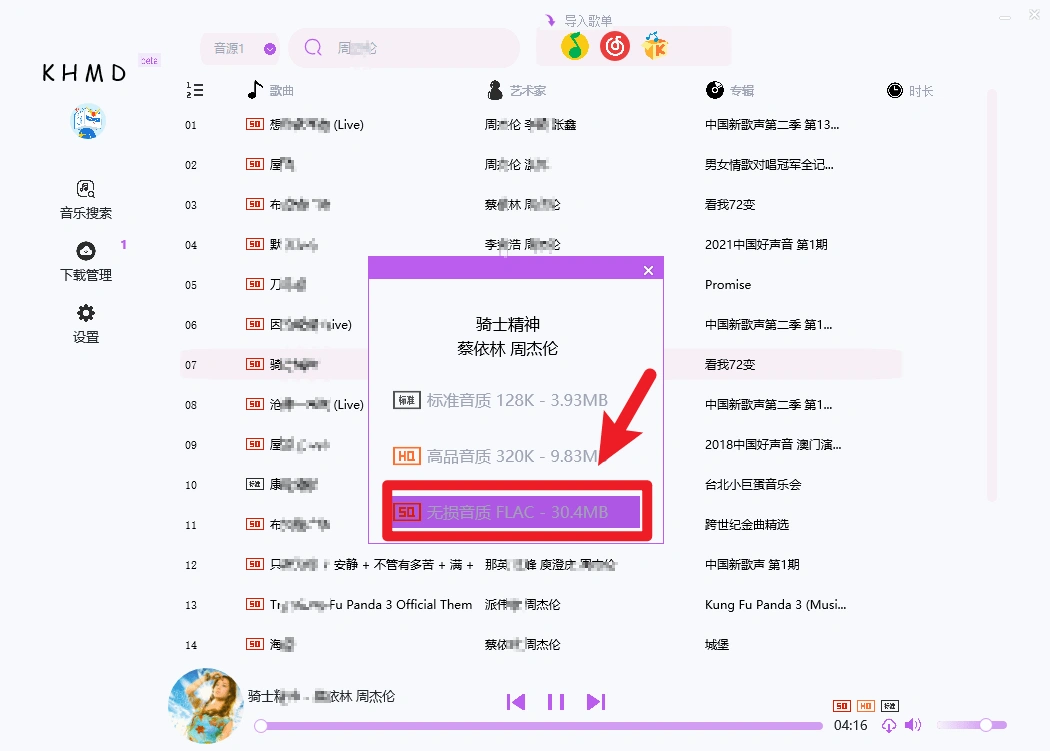
Task: Click the search magnifier icon
Action: tap(313, 48)
